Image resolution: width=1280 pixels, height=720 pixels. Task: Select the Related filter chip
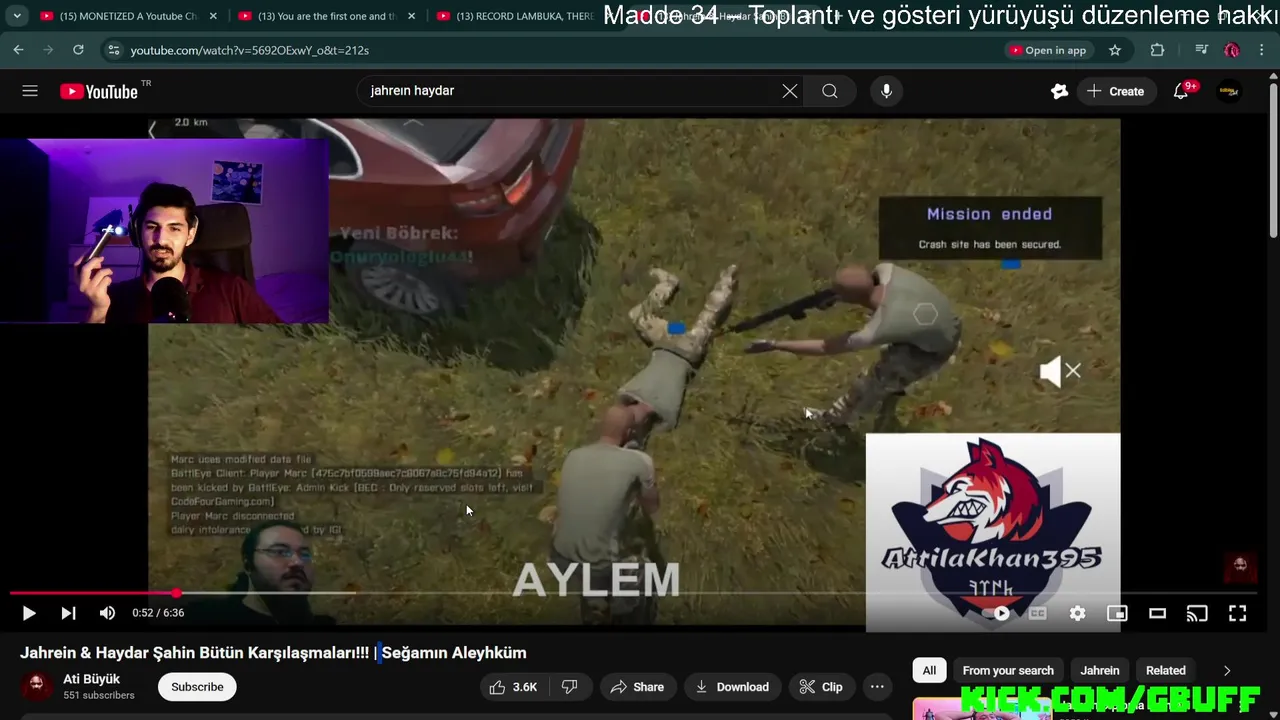(1166, 671)
